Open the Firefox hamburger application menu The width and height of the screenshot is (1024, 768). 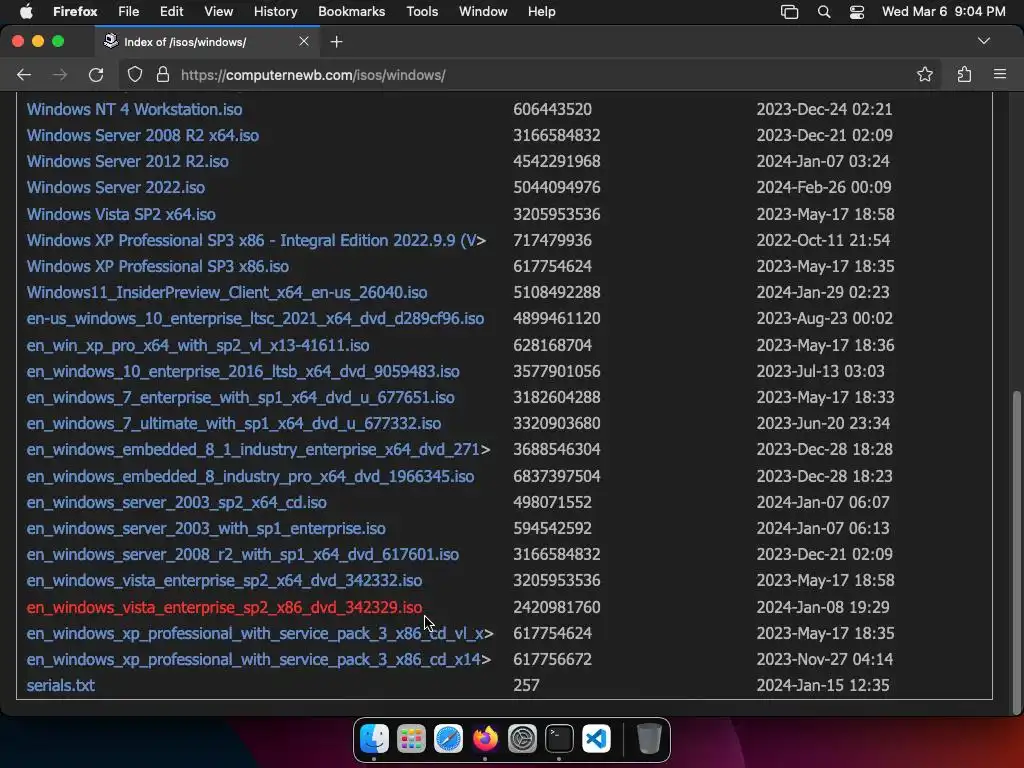click(1000, 74)
